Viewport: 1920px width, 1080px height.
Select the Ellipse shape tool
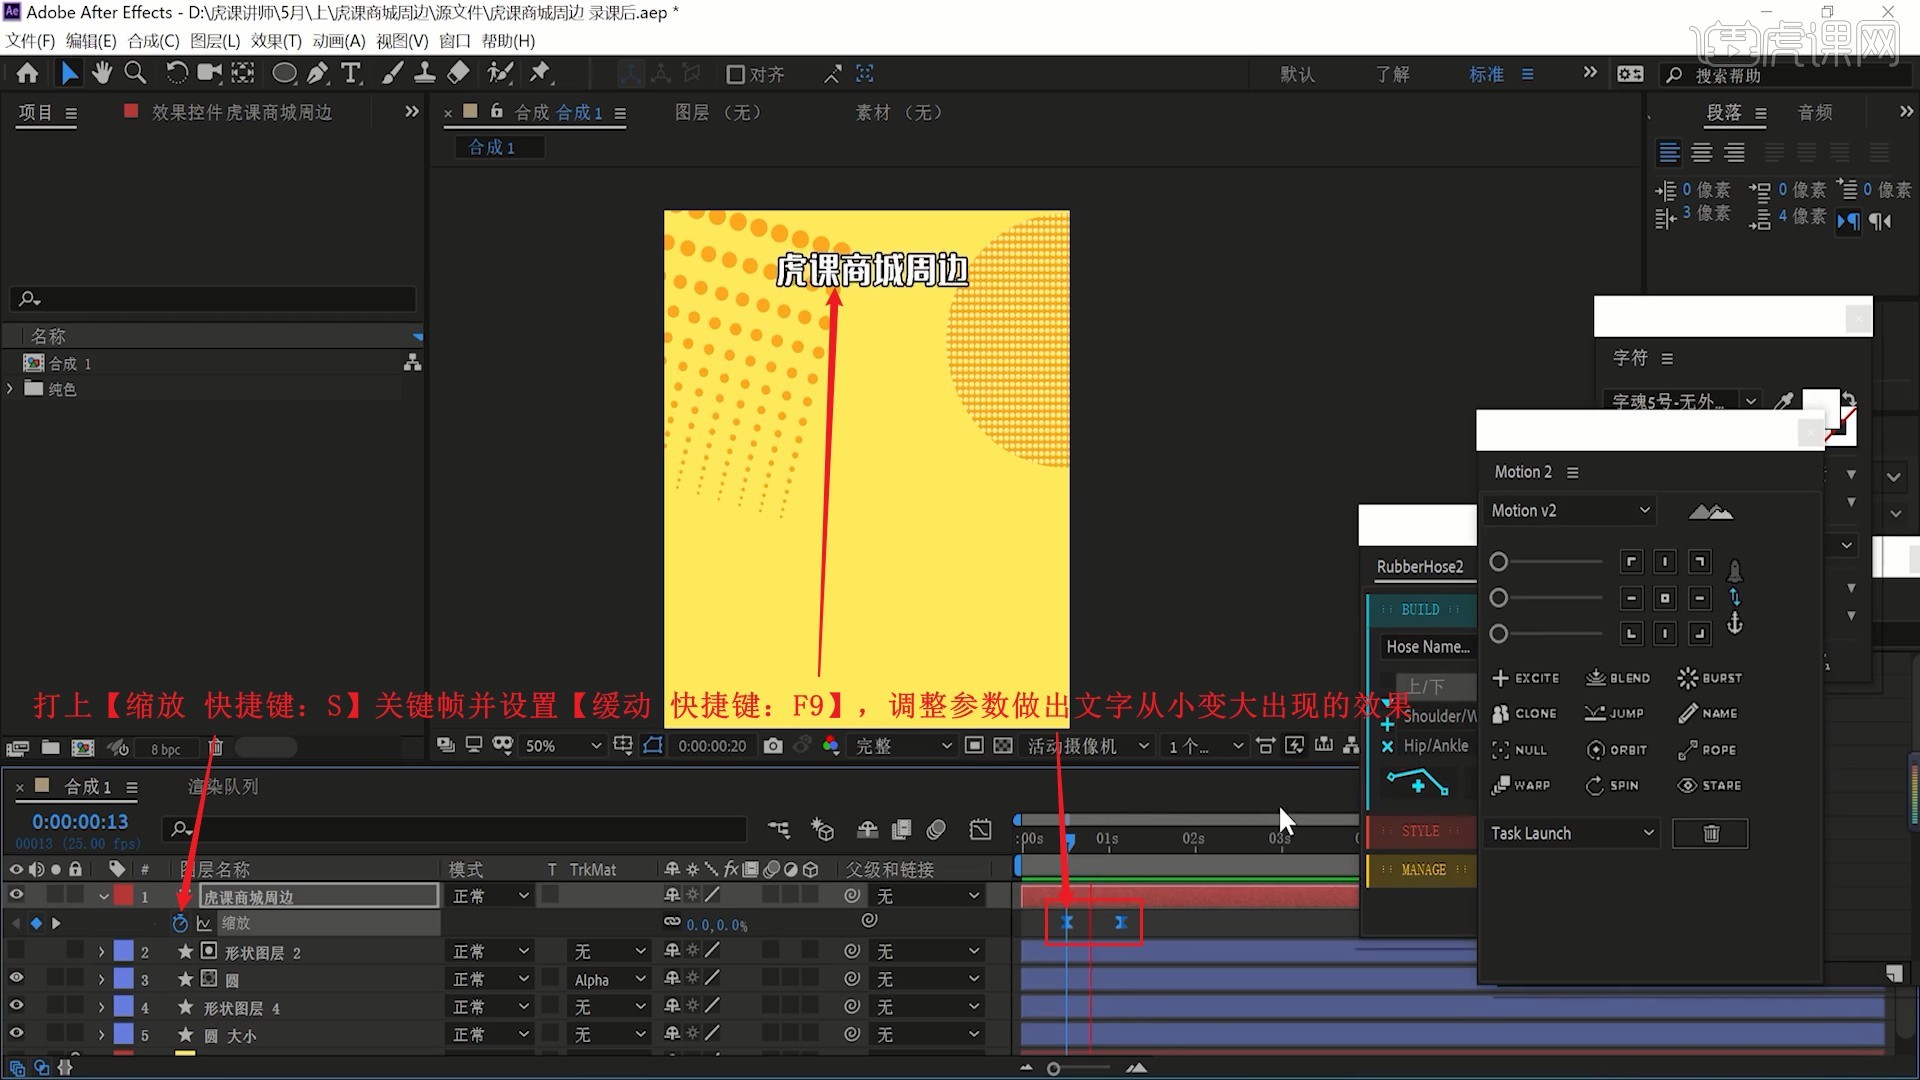pyautogui.click(x=284, y=73)
